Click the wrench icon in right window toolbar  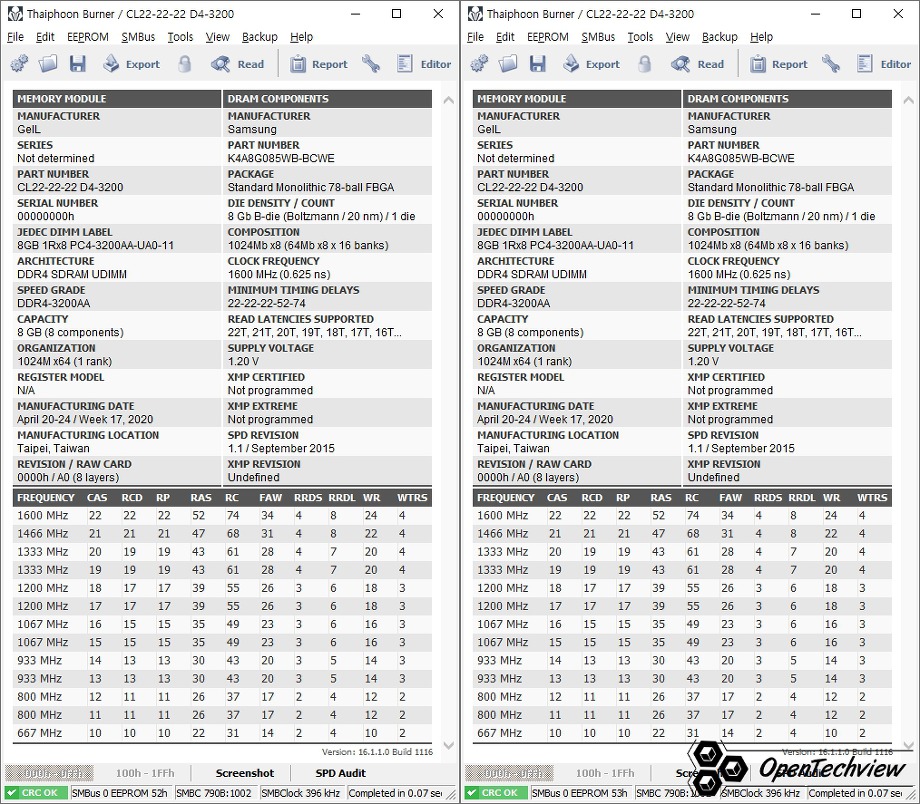[831, 63]
